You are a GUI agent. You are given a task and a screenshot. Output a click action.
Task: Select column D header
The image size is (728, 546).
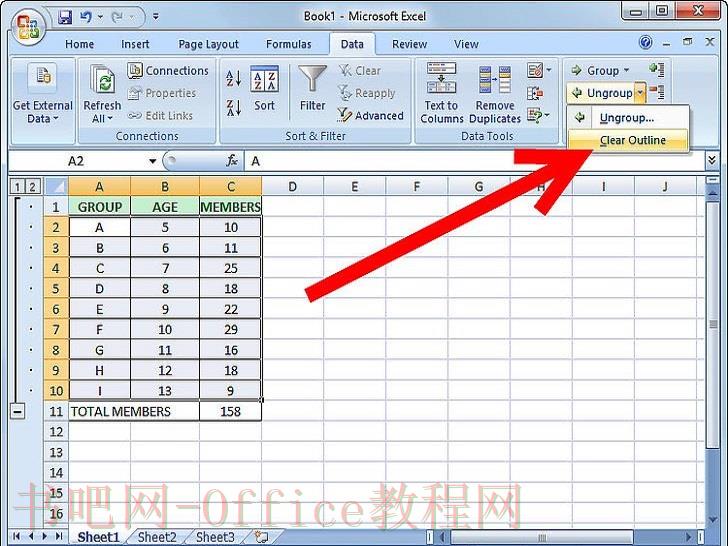click(x=292, y=187)
